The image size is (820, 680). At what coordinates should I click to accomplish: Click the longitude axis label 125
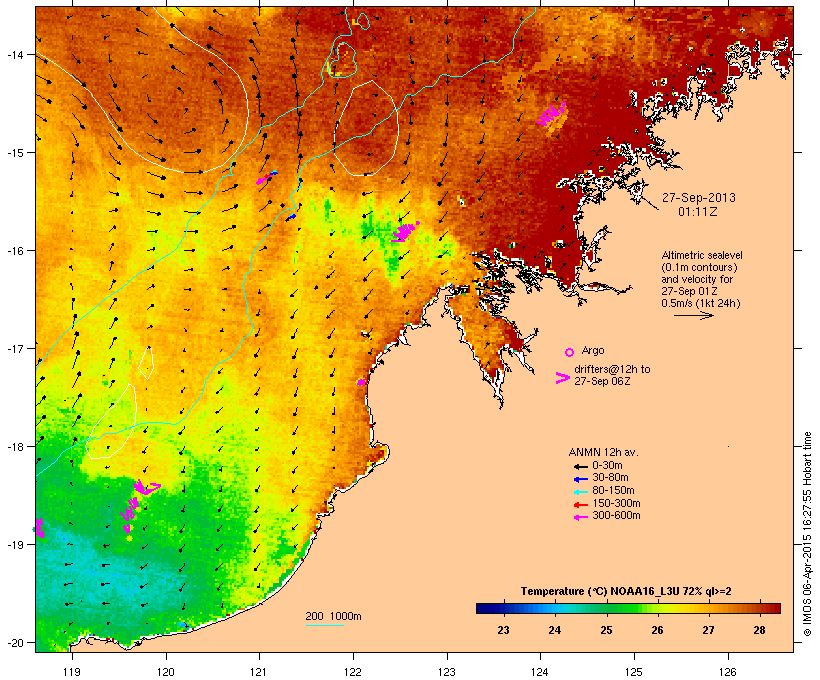click(x=634, y=671)
